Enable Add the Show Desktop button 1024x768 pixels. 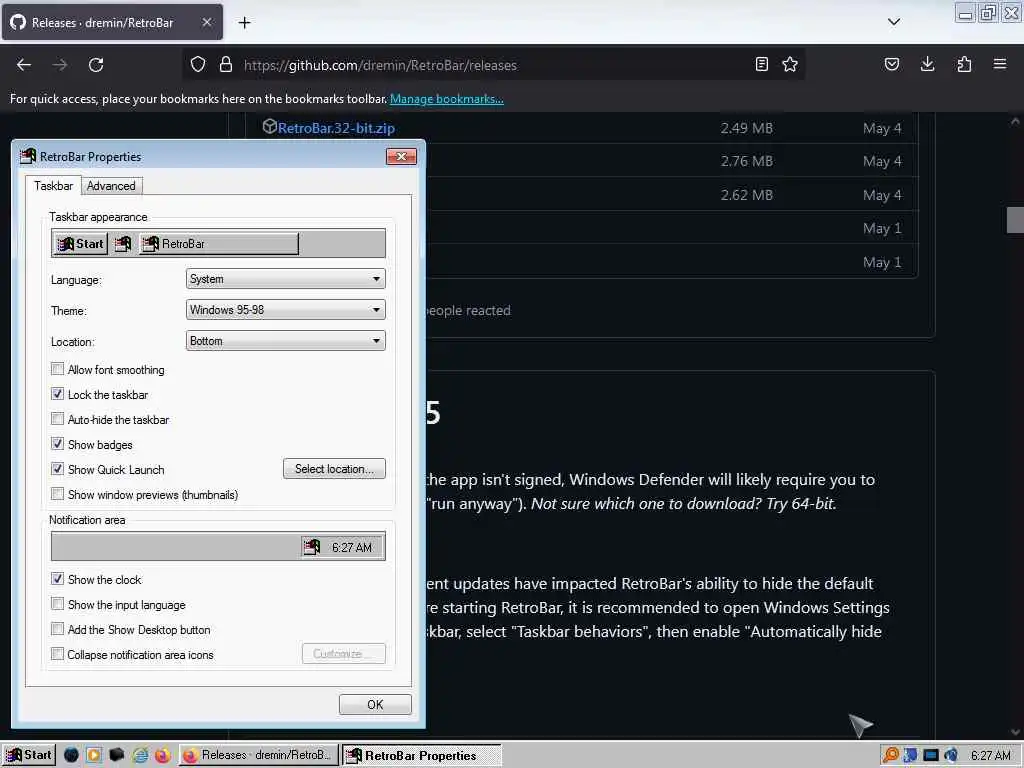(x=57, y=629)
